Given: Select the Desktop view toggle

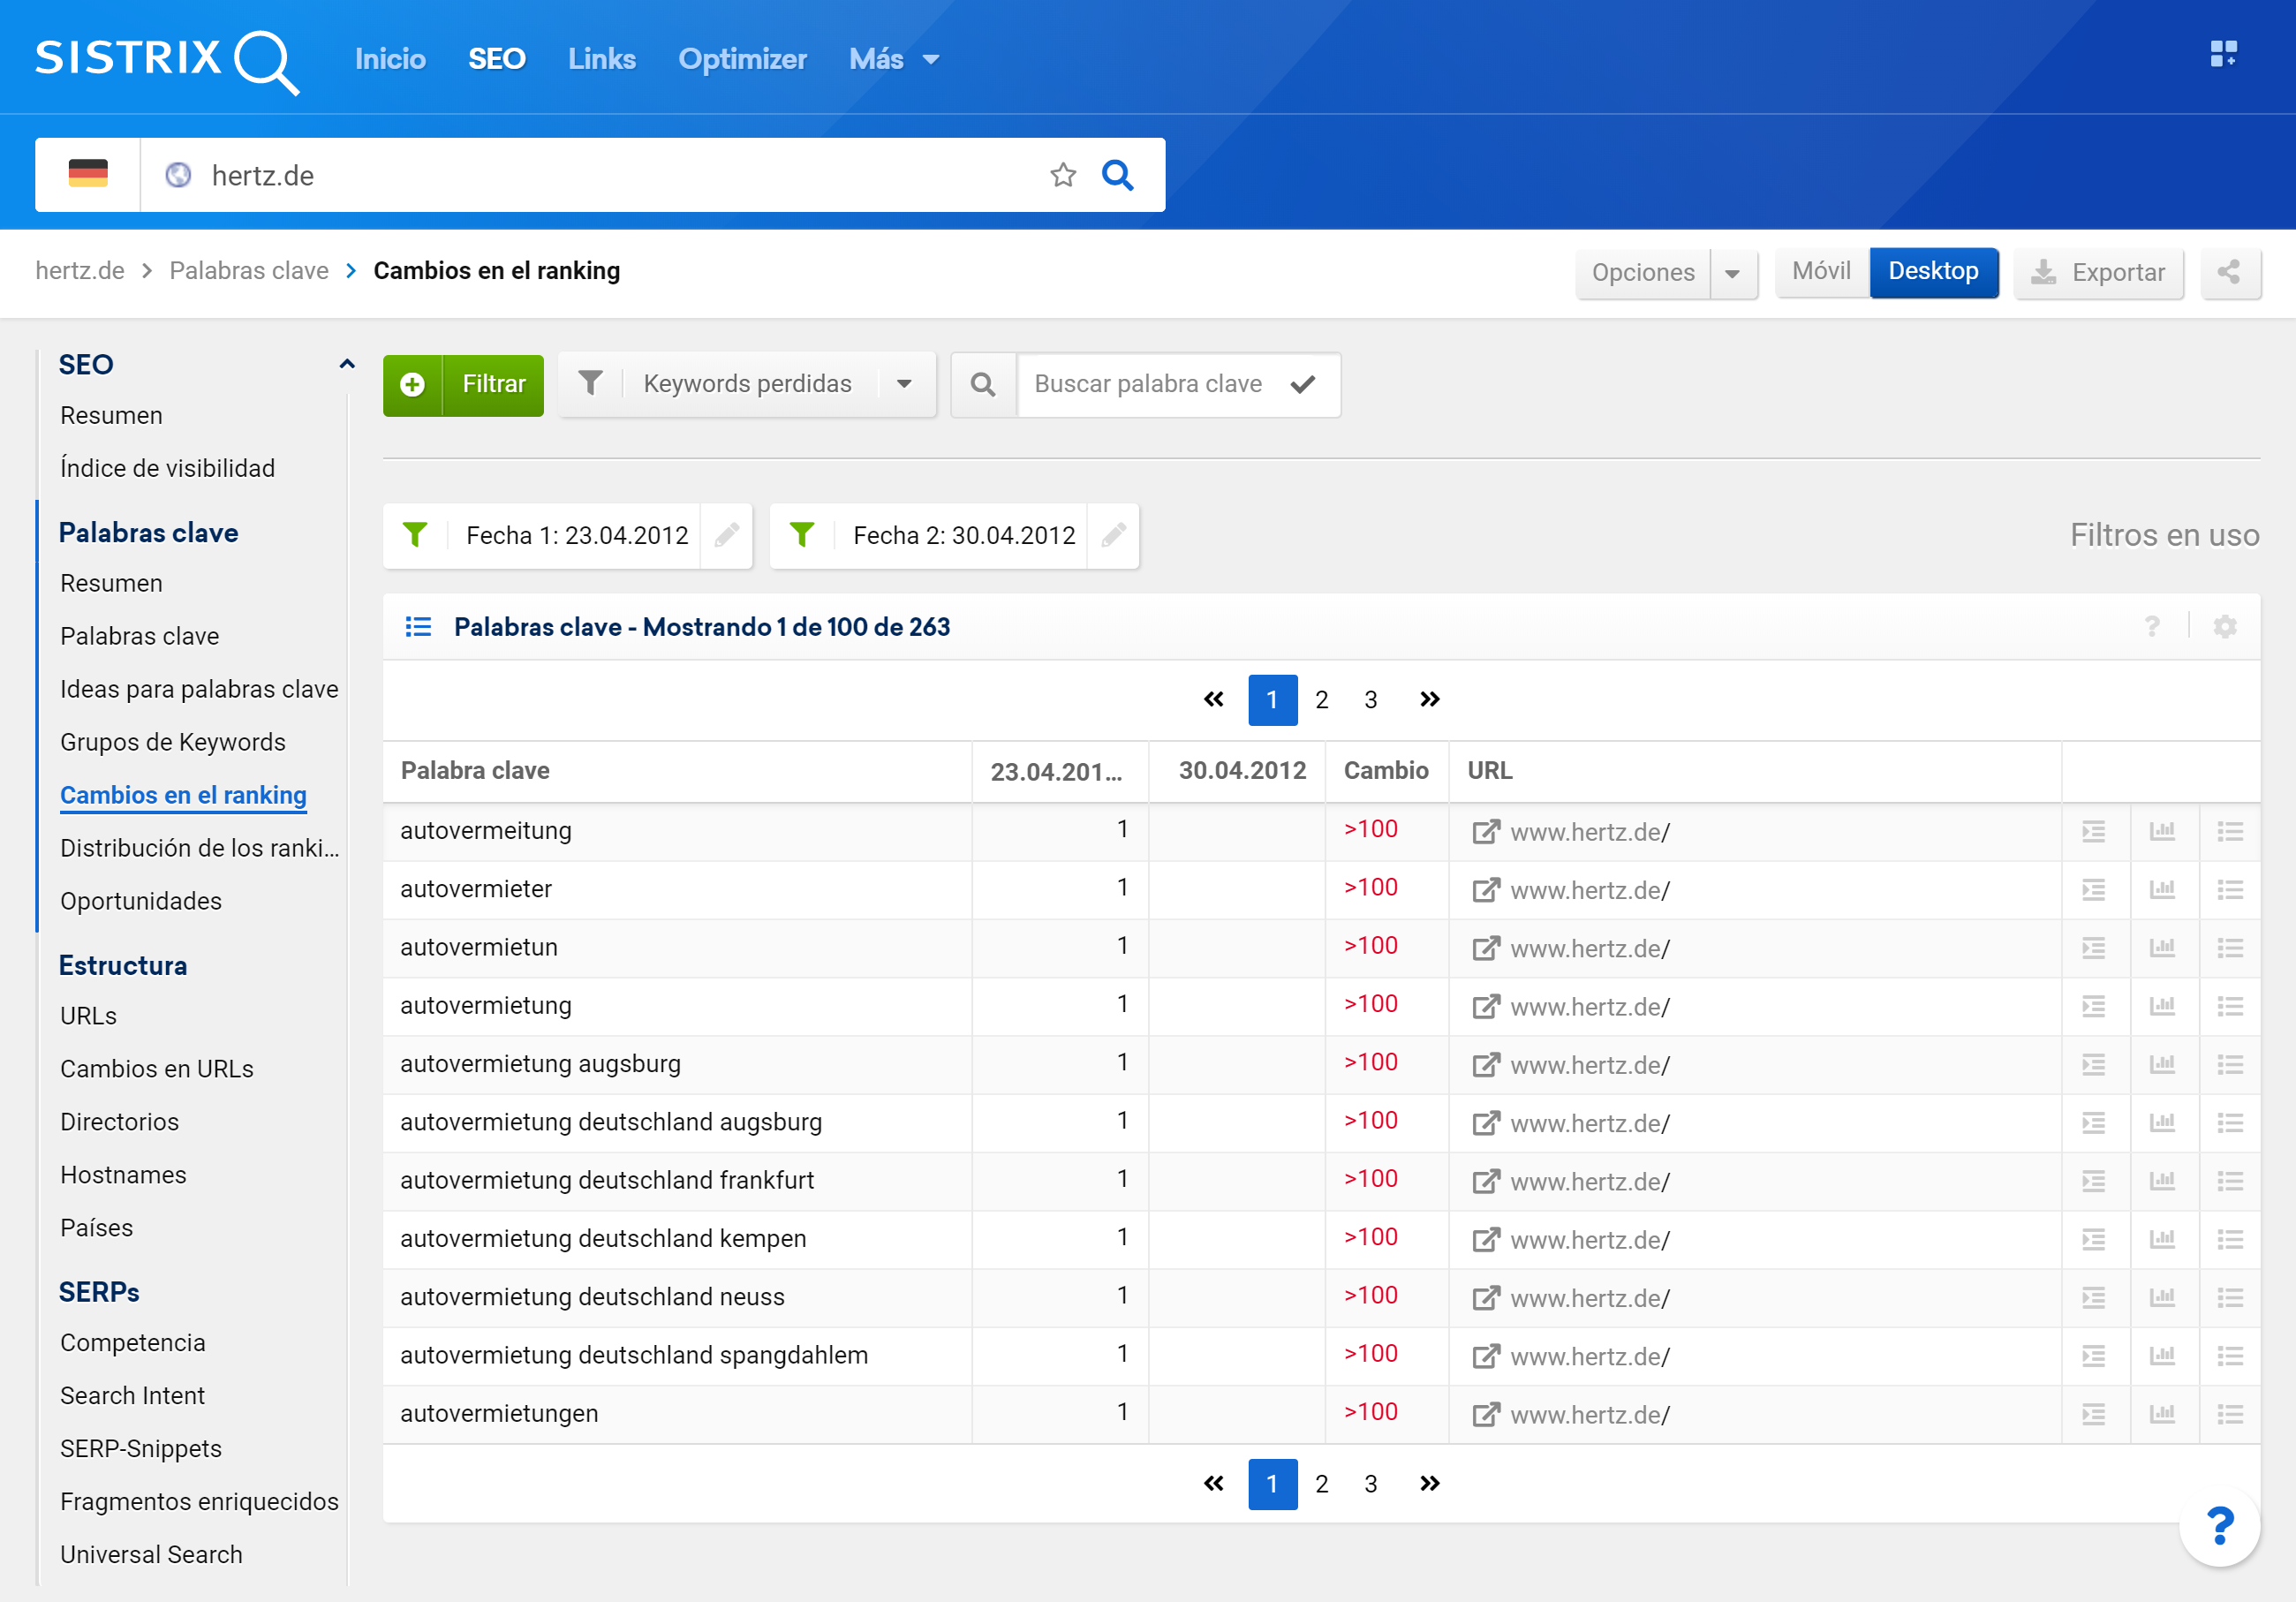Looking at the screenshot, I should tap(1932, 272).
